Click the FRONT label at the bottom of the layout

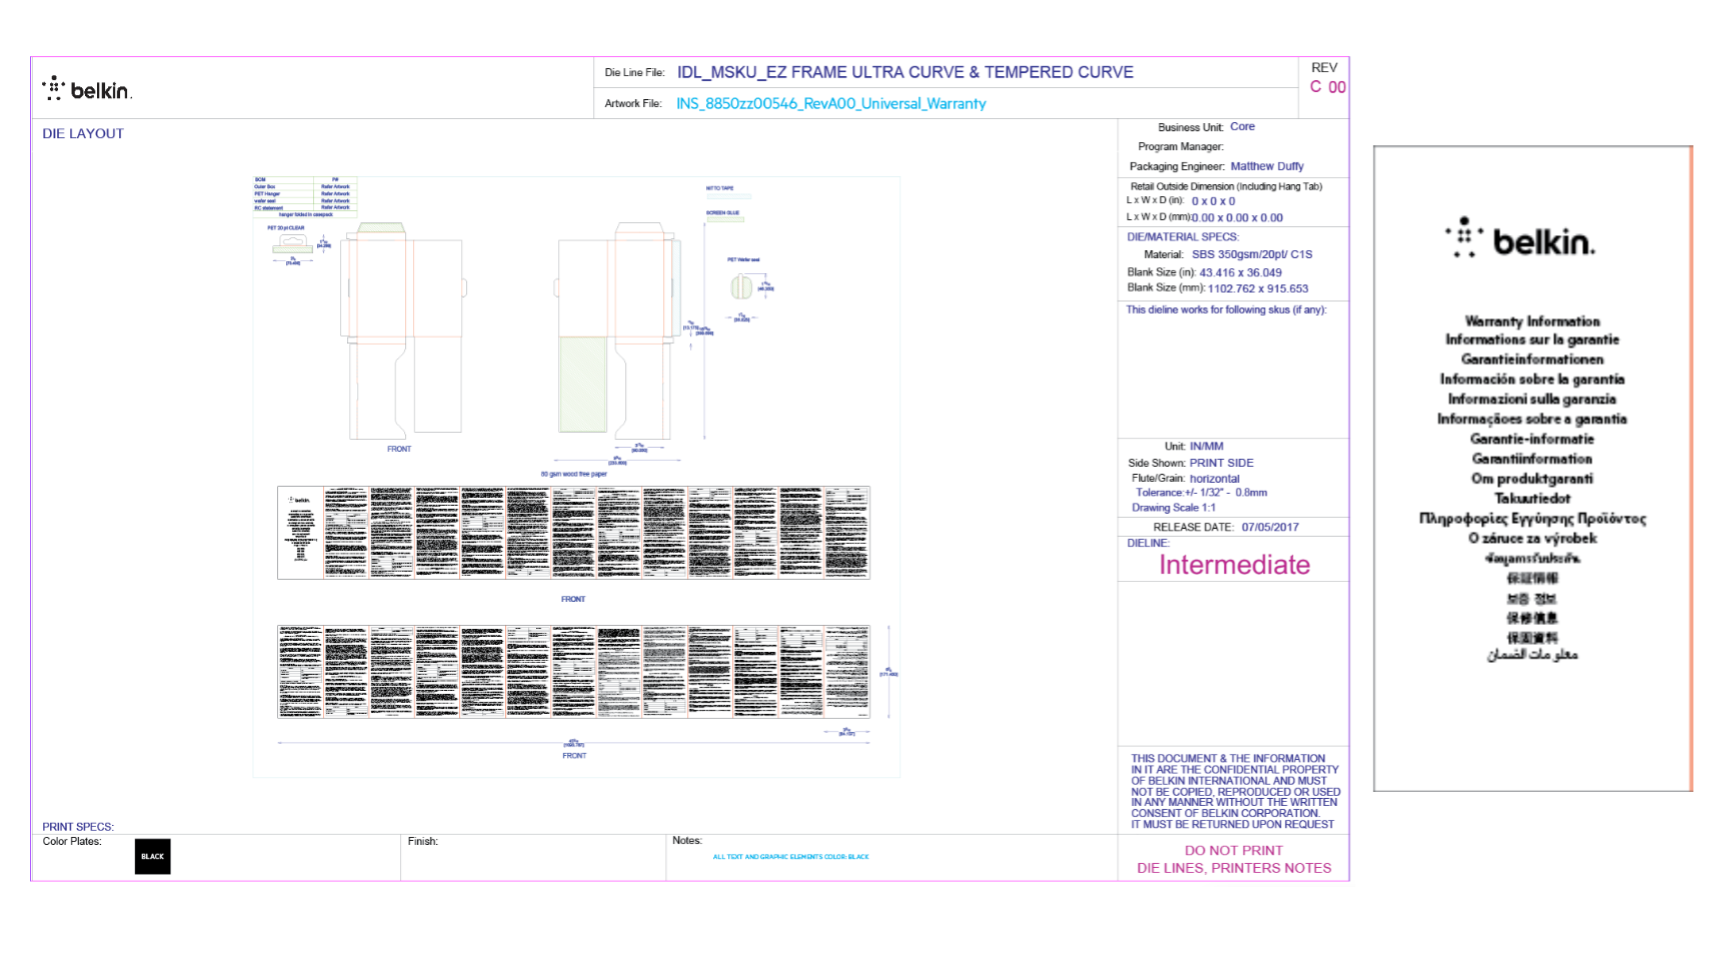[574, 756]
